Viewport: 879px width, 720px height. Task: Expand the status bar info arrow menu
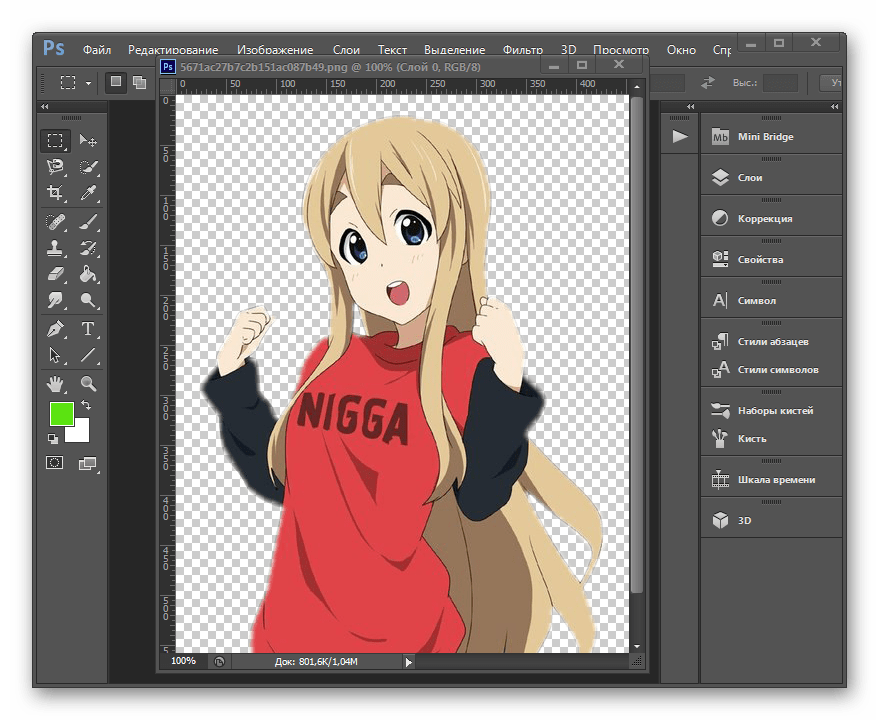pos(408,661)
